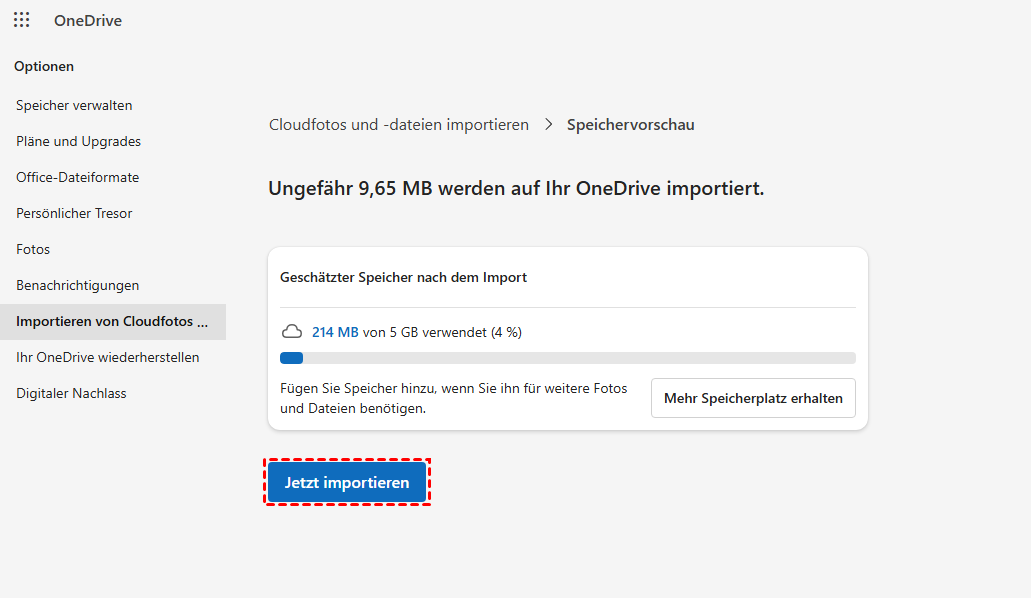Click the 214 MB storage amount

[x=335, y=332]
